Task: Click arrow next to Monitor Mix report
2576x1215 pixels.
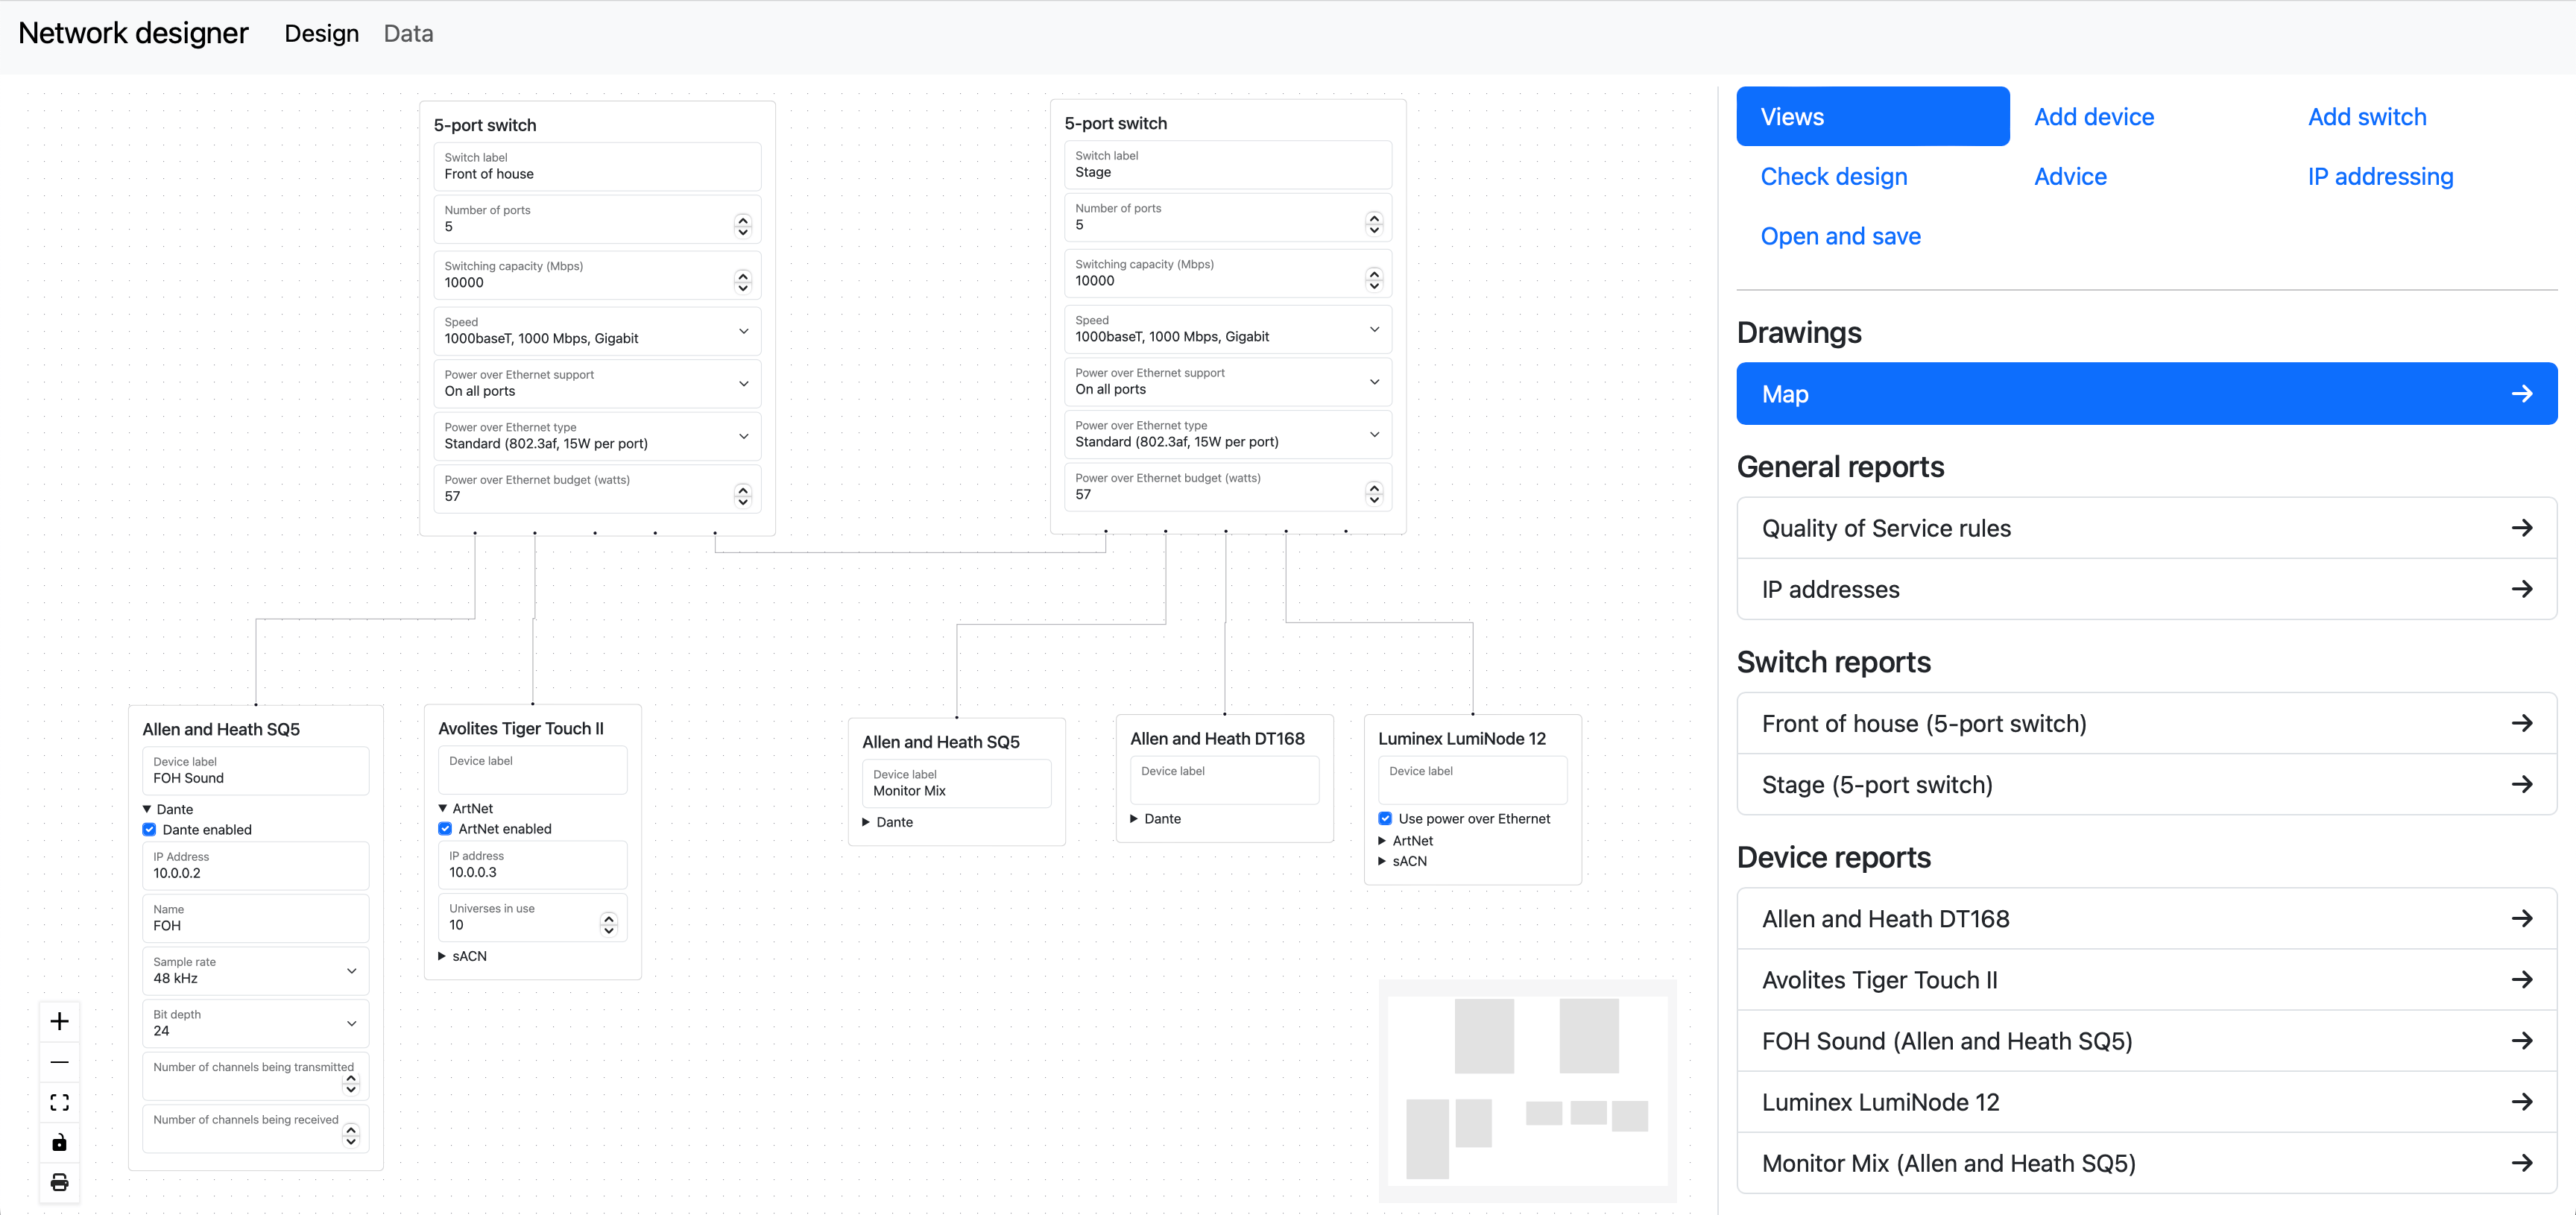Action: (x=2521, y=1163)
